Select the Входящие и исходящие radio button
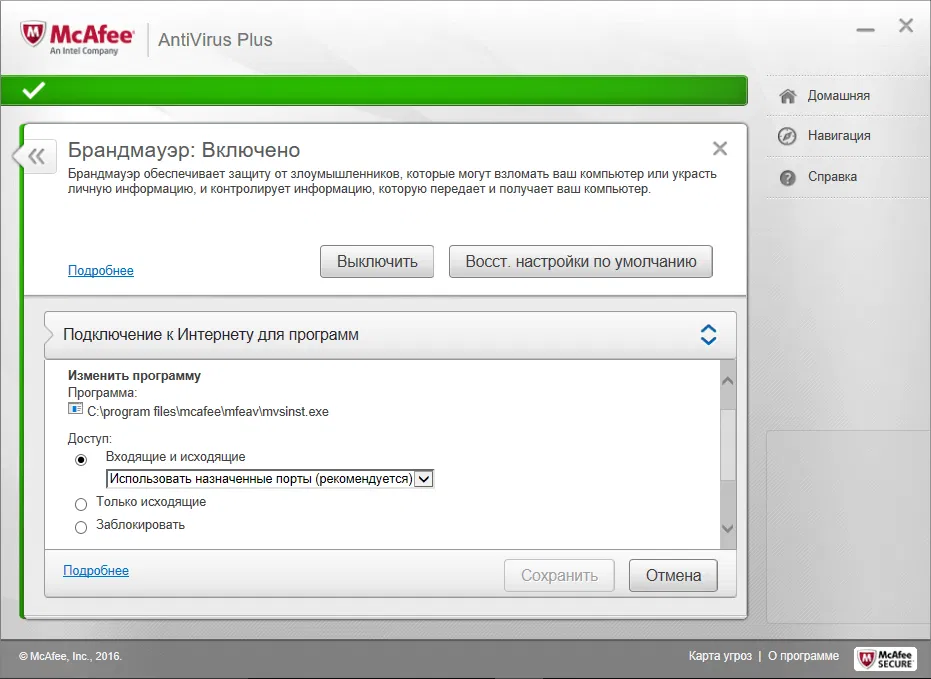The image size is (931, 679). [81, 459]
